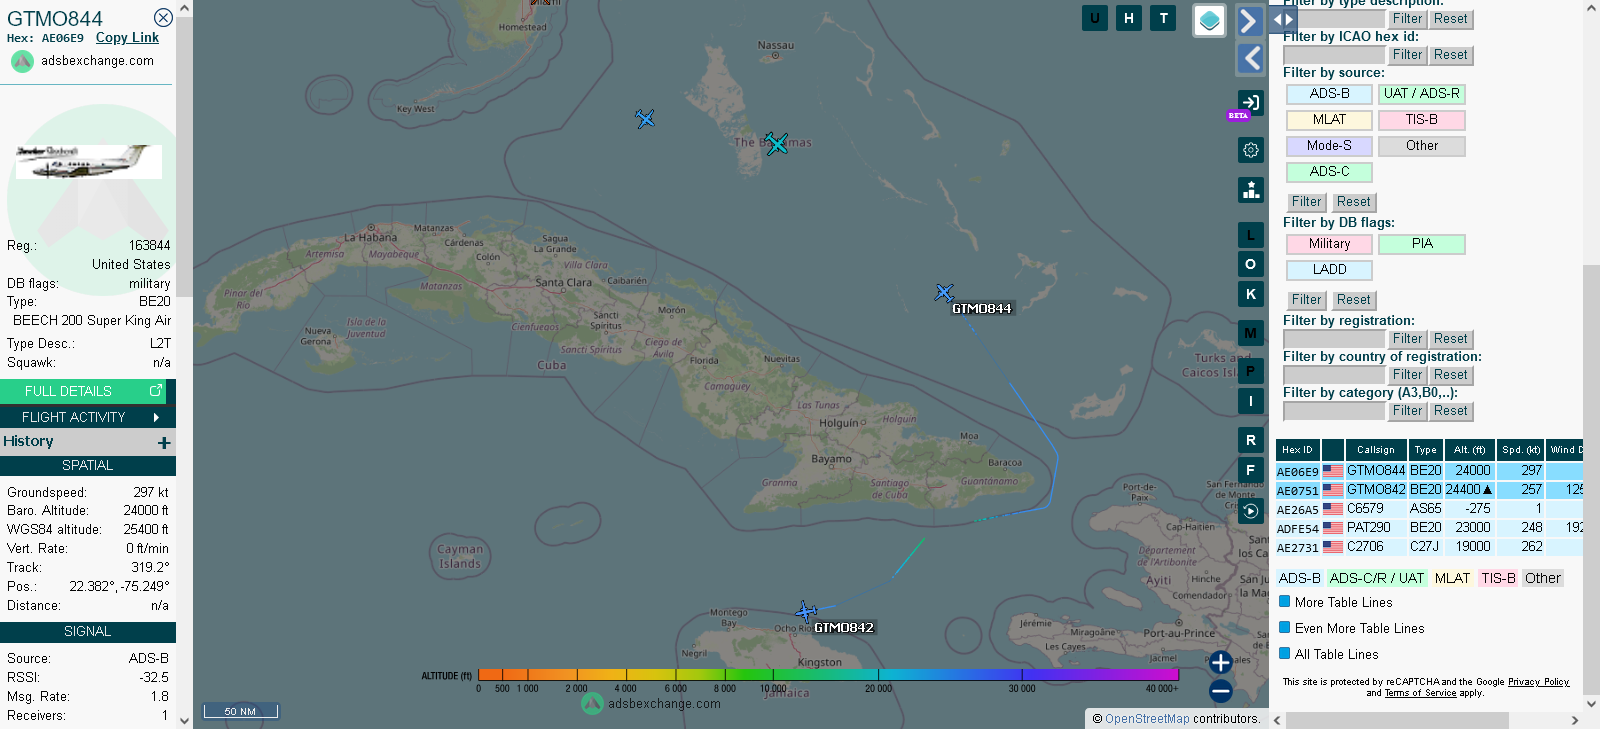
Task: Toggle the F map option
Action: (1251, 470)
